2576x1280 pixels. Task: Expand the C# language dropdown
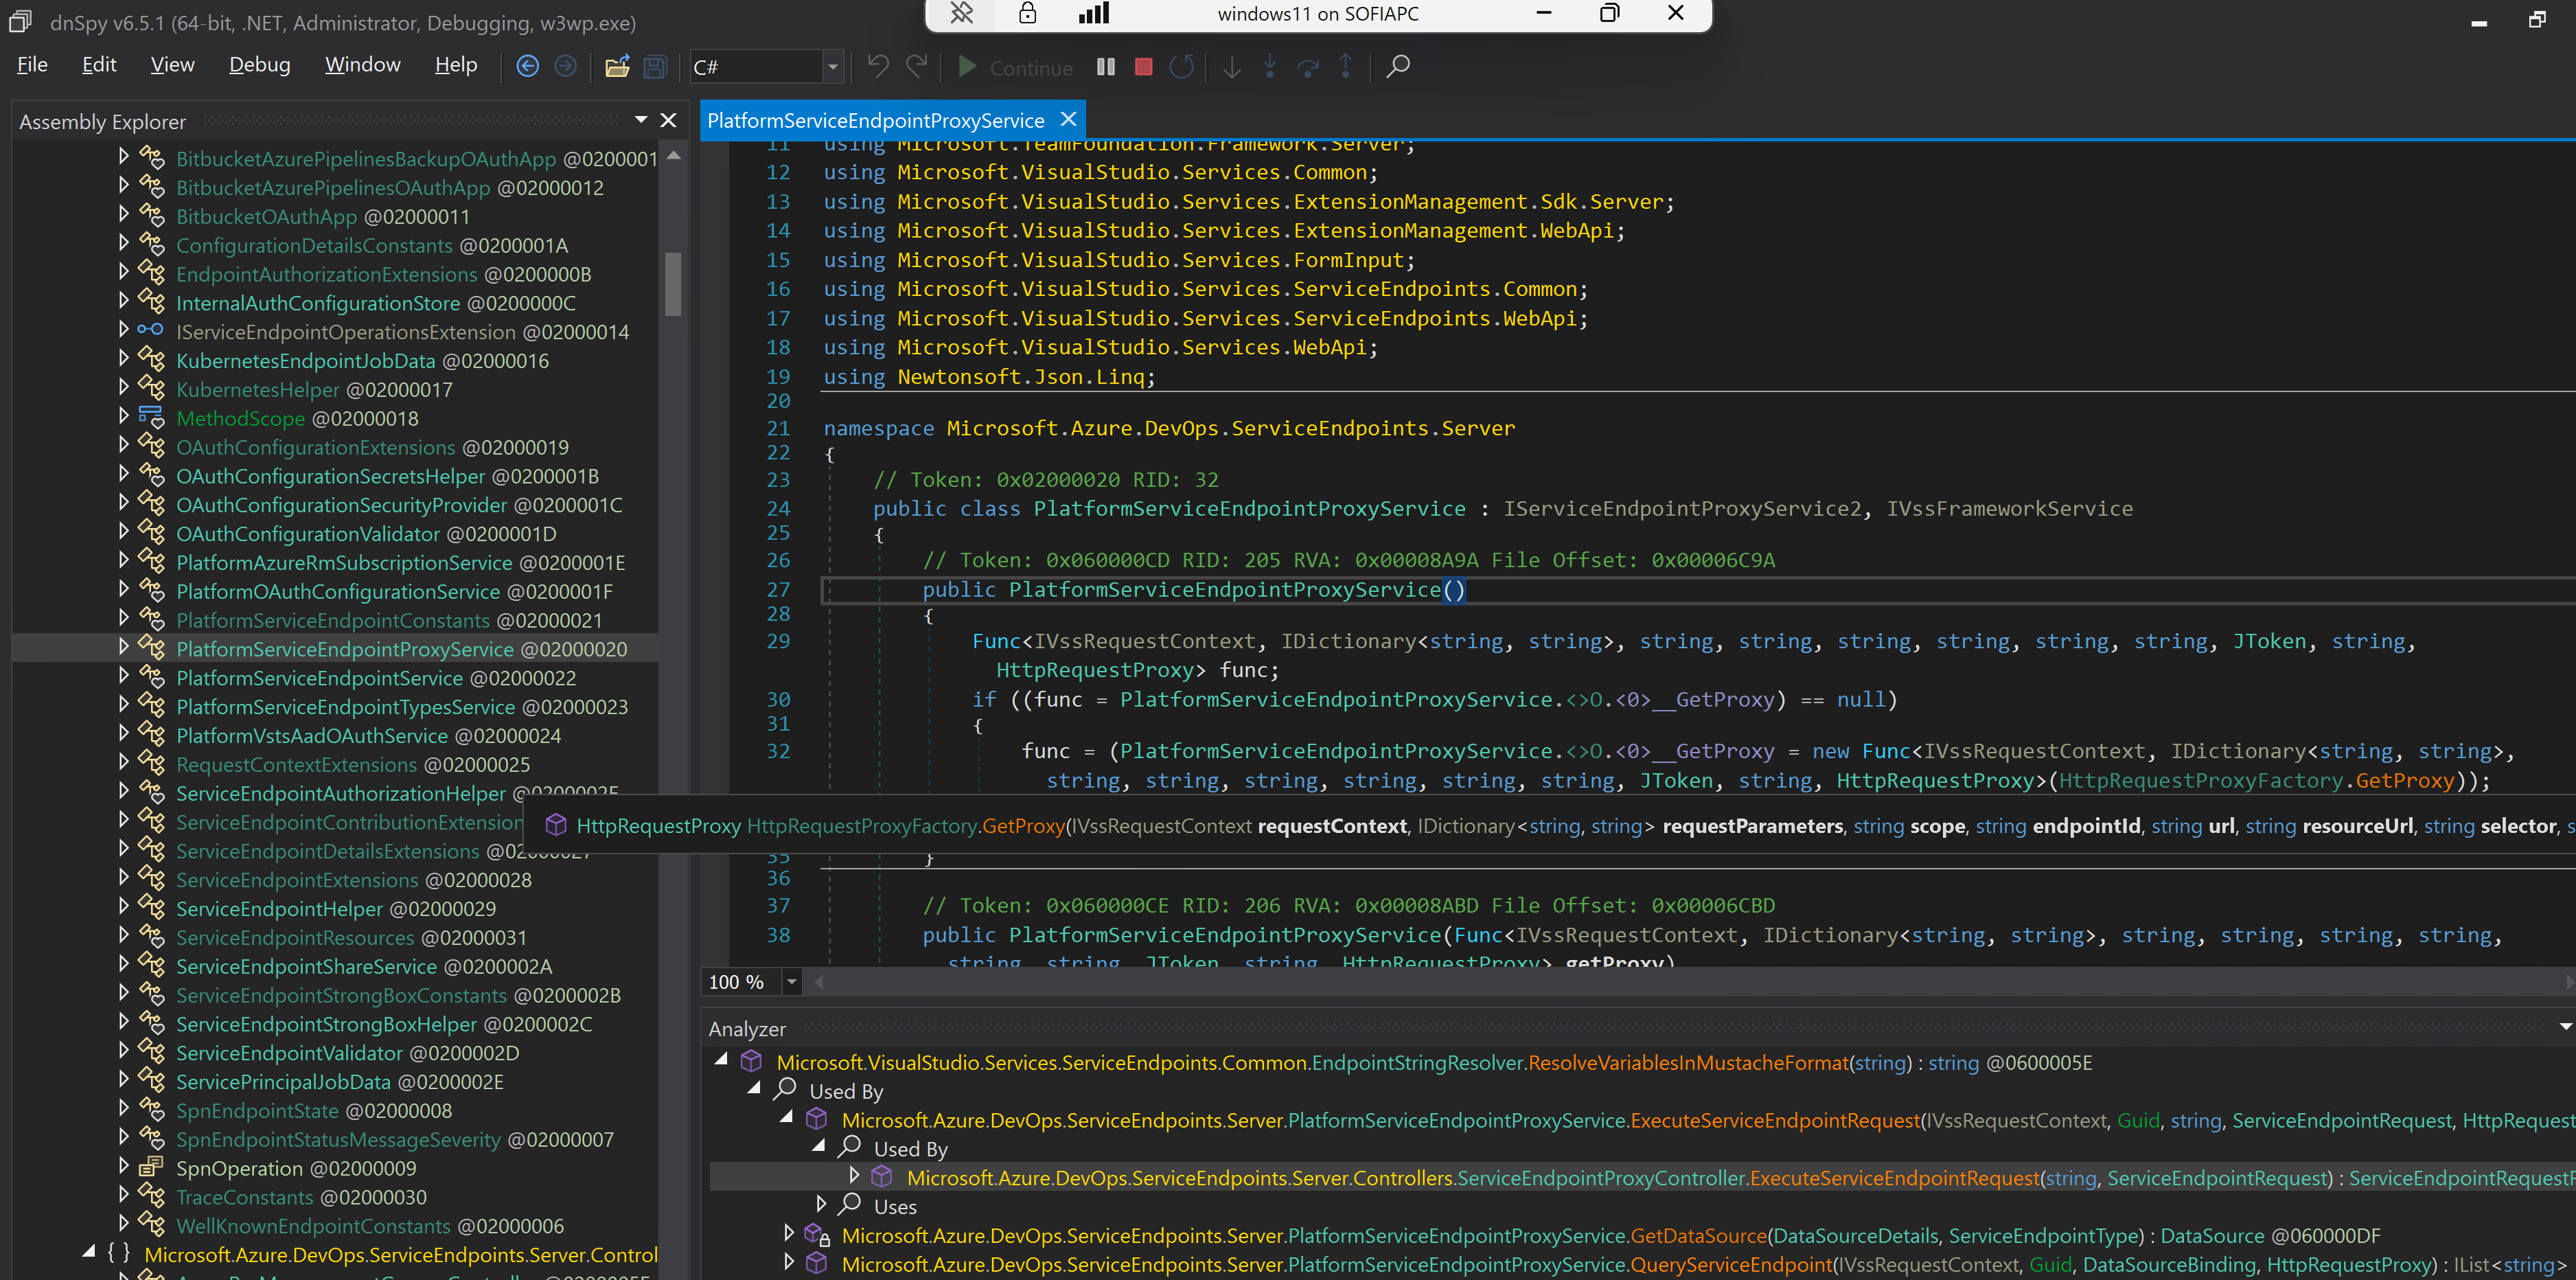tap(832, 66)
